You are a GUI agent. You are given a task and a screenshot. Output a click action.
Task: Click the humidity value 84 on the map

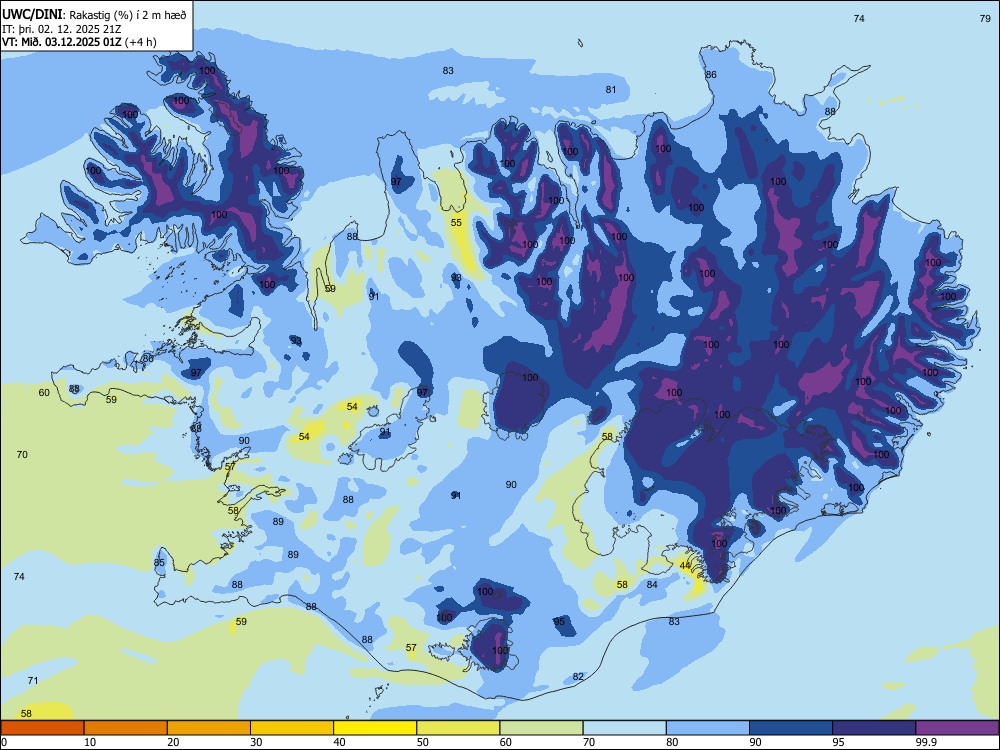point(652,584)
